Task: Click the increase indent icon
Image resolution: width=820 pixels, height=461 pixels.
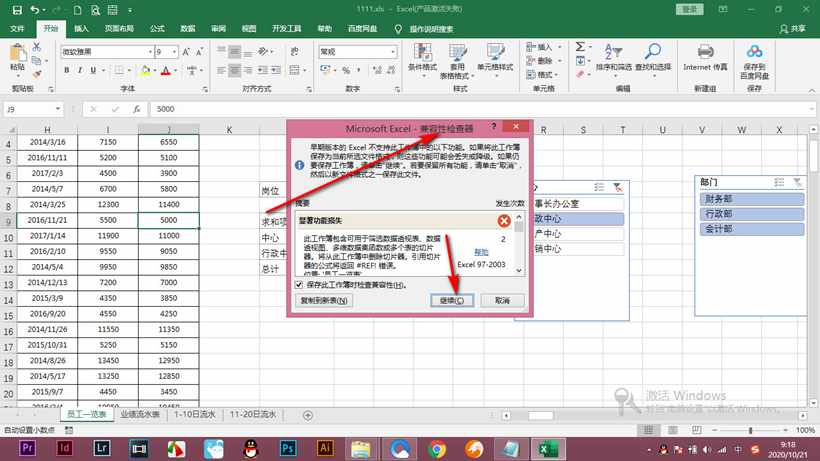Action: click(276, 70)
